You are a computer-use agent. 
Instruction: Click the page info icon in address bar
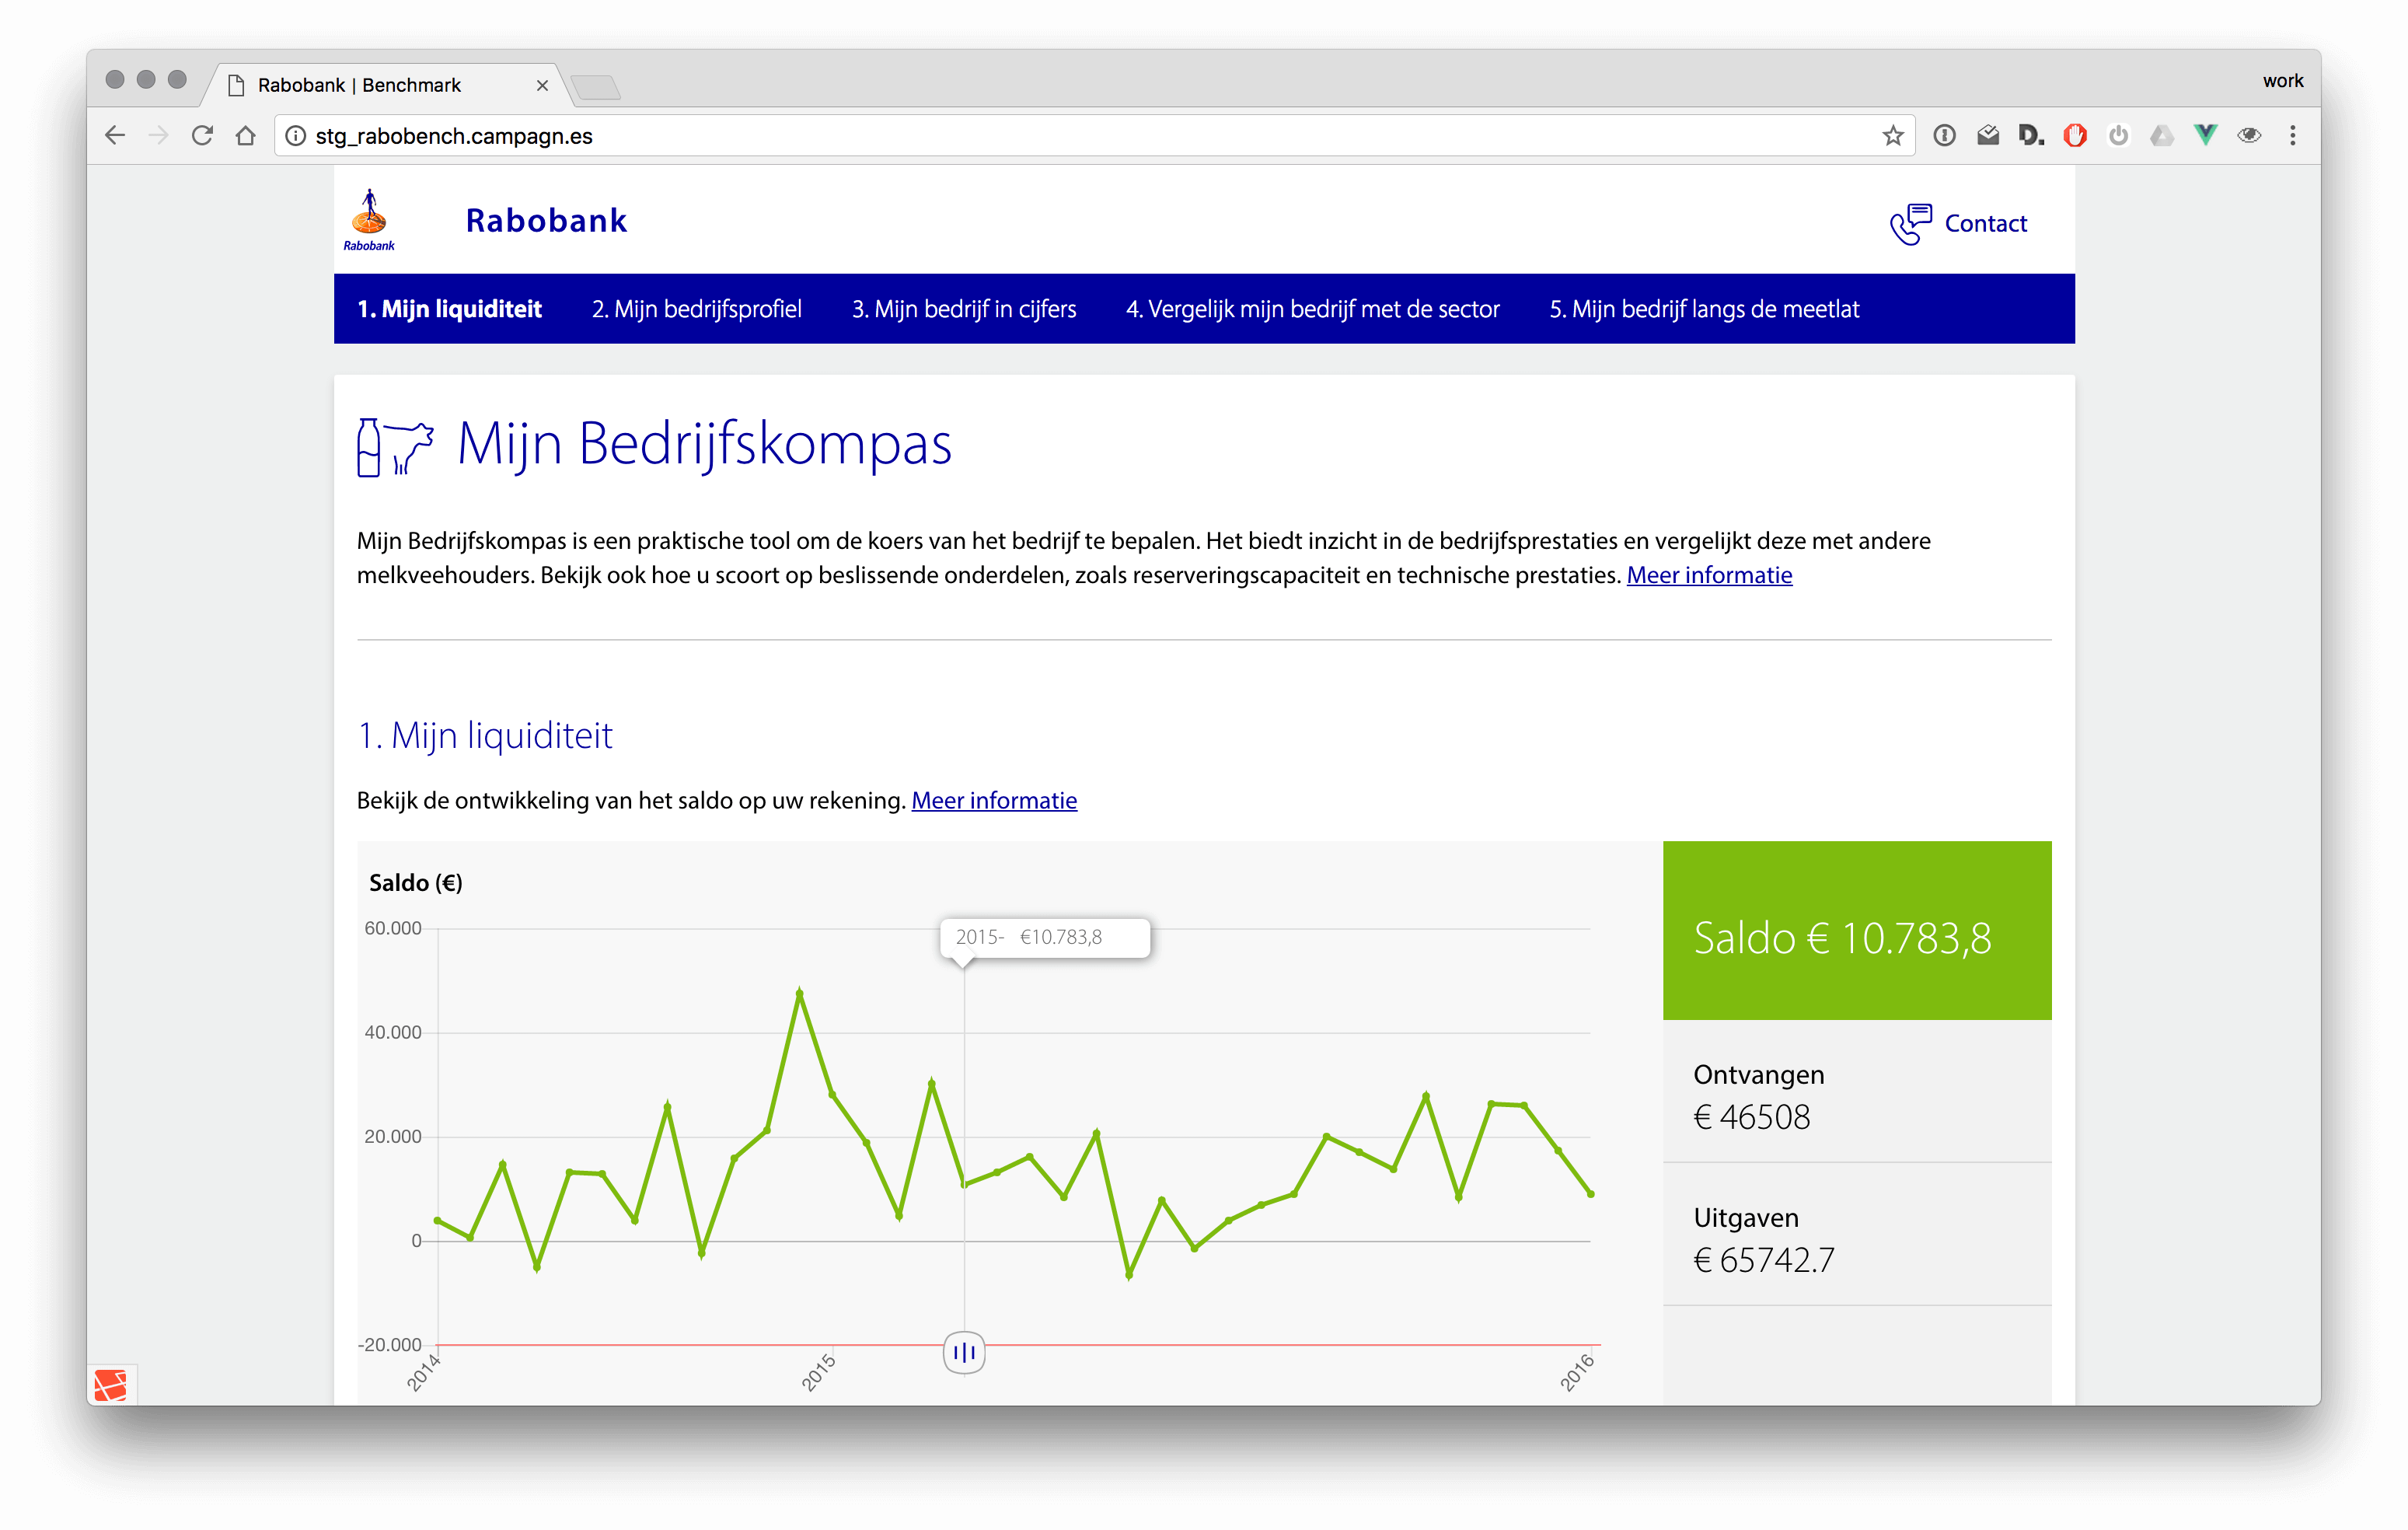pos(296,136)
